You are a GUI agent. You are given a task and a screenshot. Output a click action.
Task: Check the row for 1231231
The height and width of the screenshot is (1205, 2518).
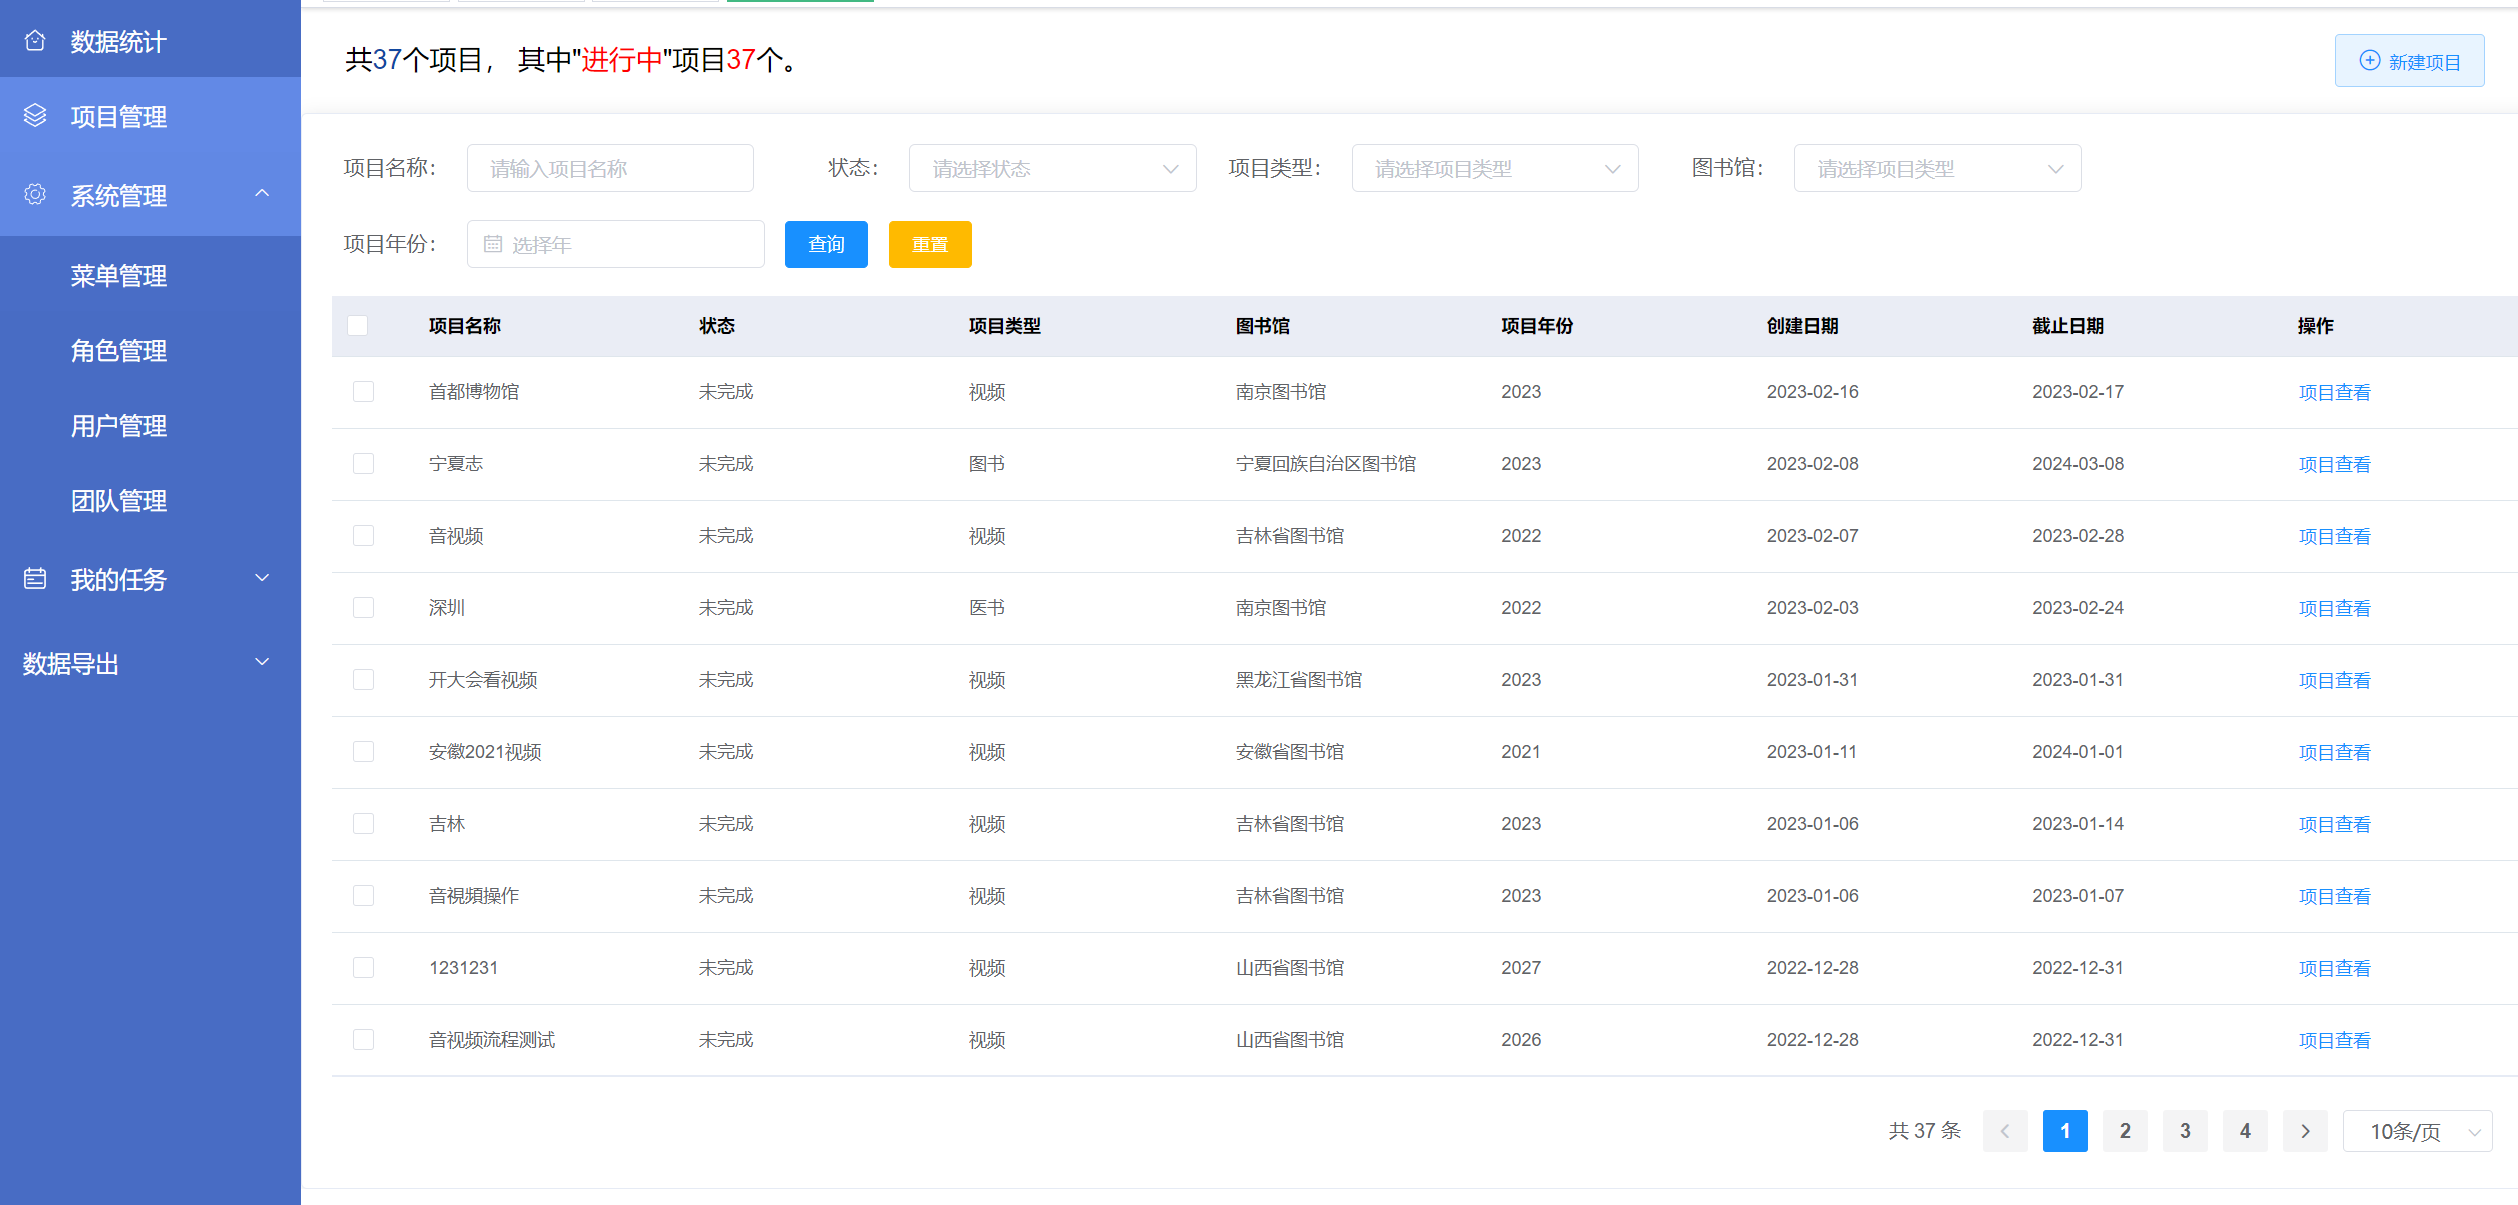[363, 967]
